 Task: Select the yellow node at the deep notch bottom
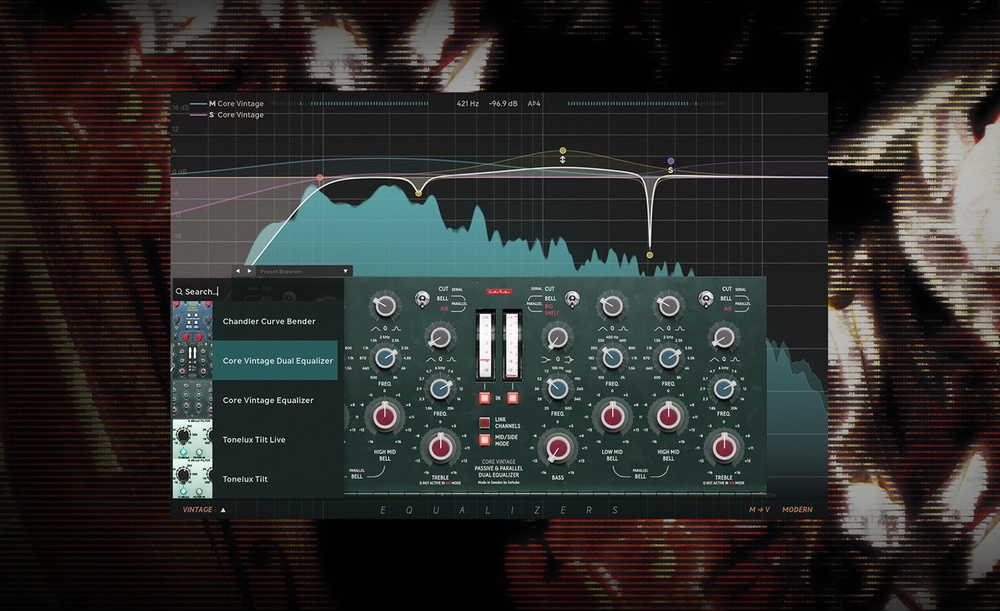tap(650, 255)
